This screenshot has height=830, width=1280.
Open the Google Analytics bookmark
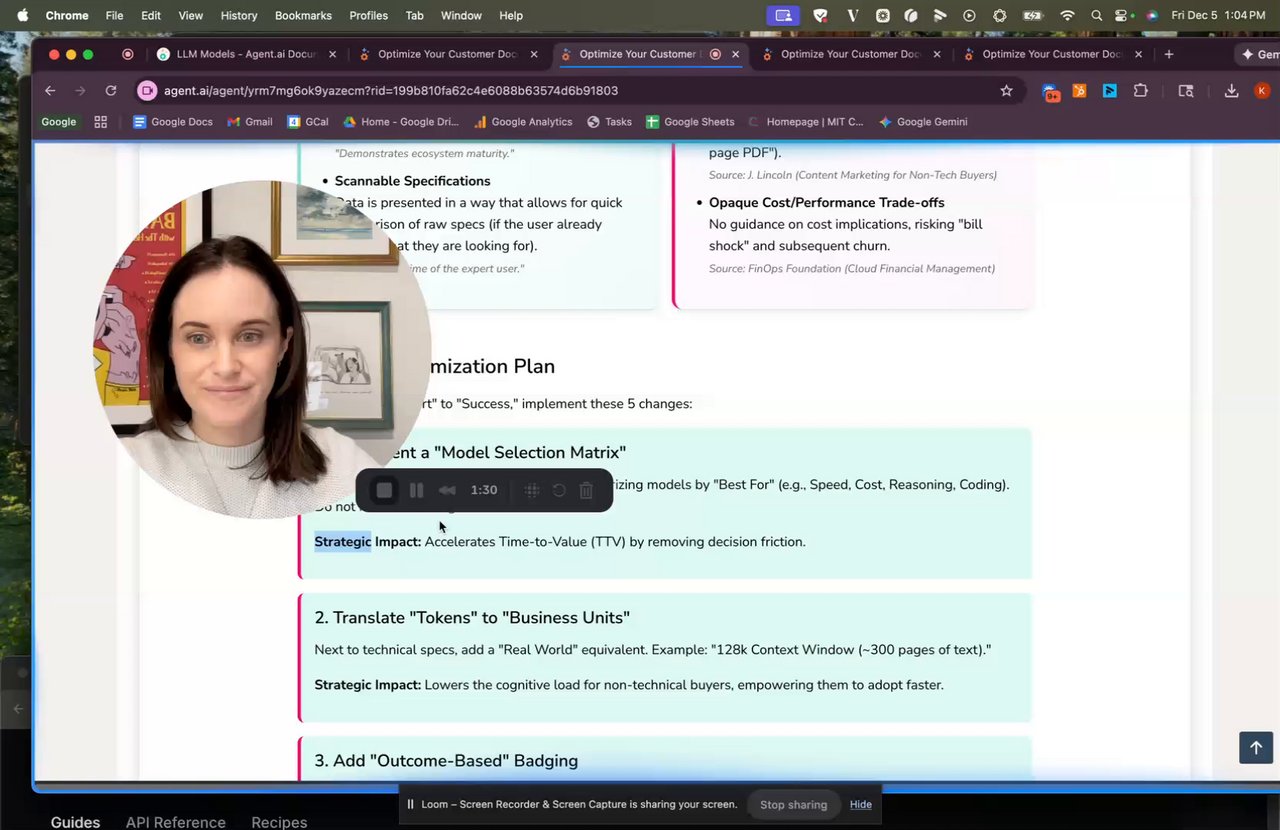click(x=523, y=122)
